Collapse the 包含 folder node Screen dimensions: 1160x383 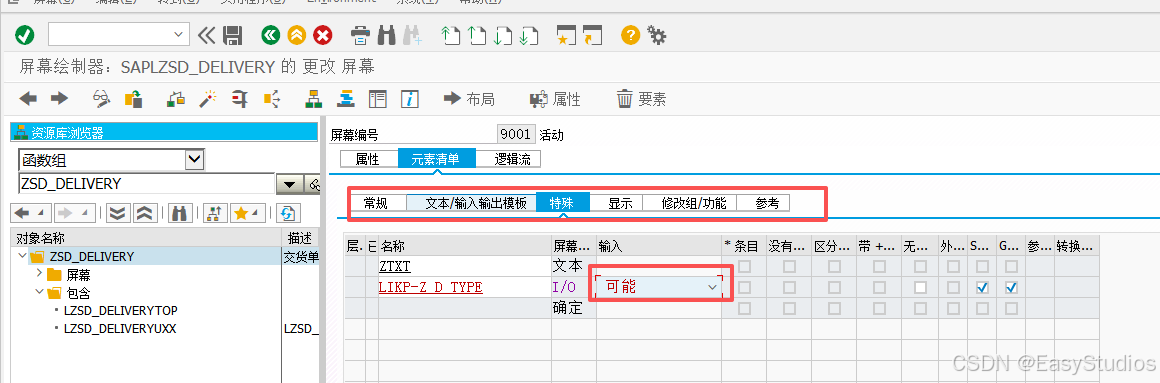38,292
